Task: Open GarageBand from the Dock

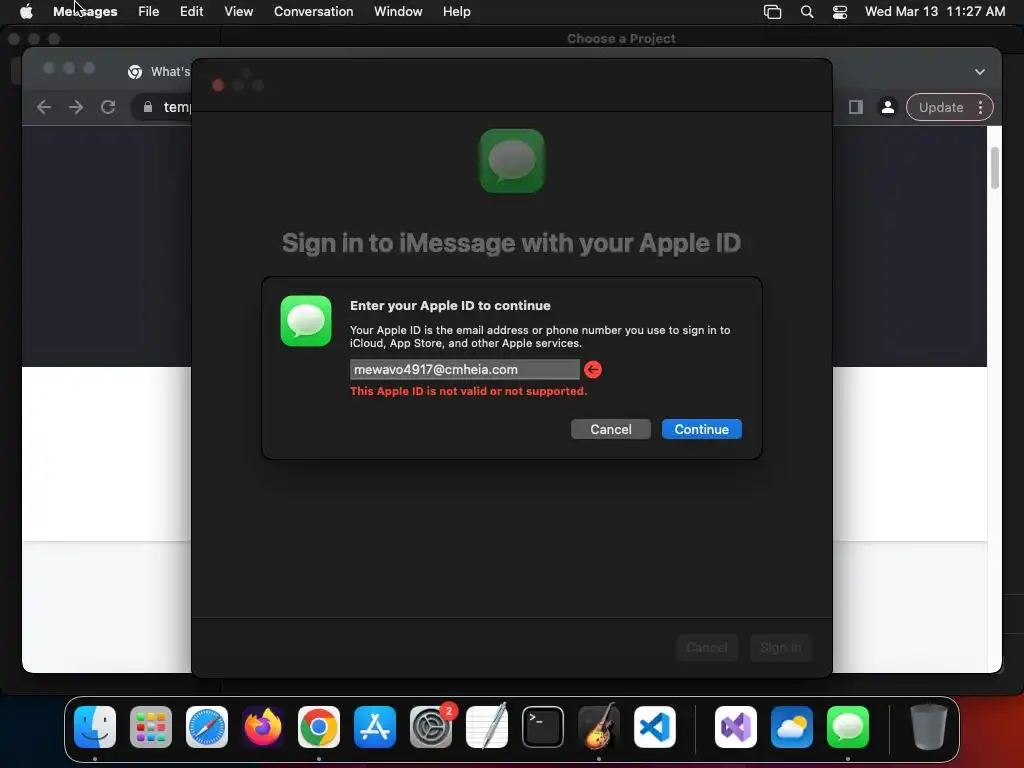Action: (599, 727)
